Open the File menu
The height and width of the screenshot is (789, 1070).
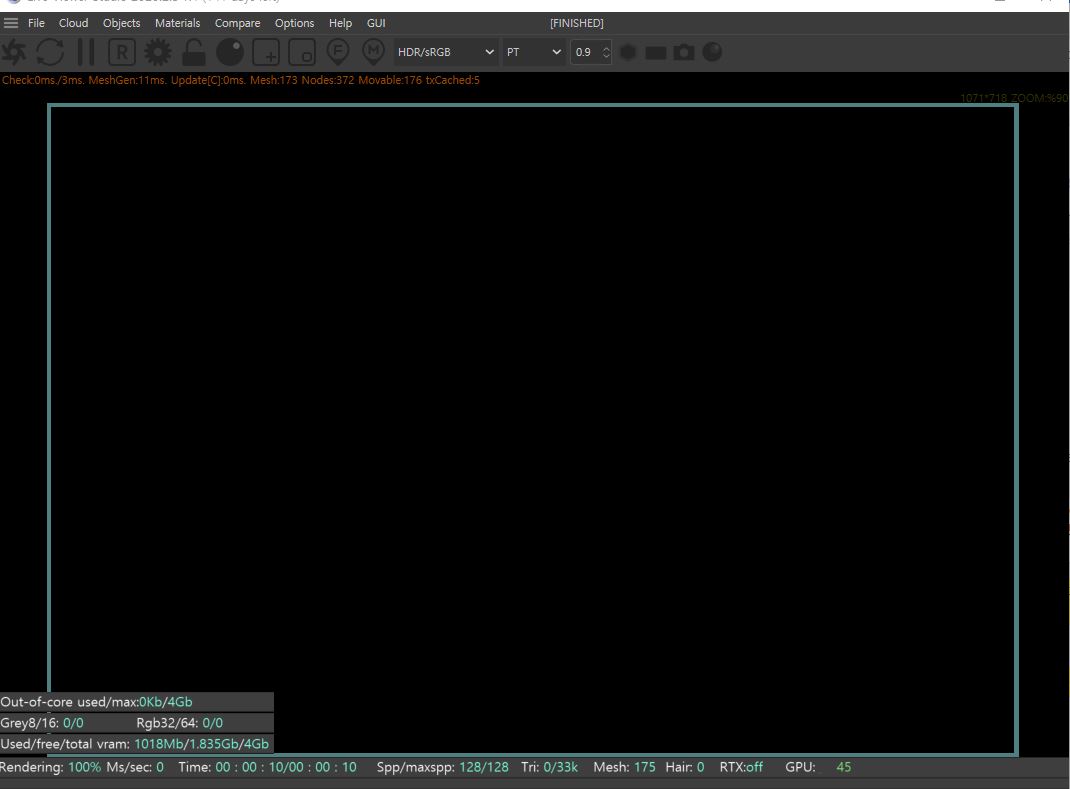coord(36,23)
